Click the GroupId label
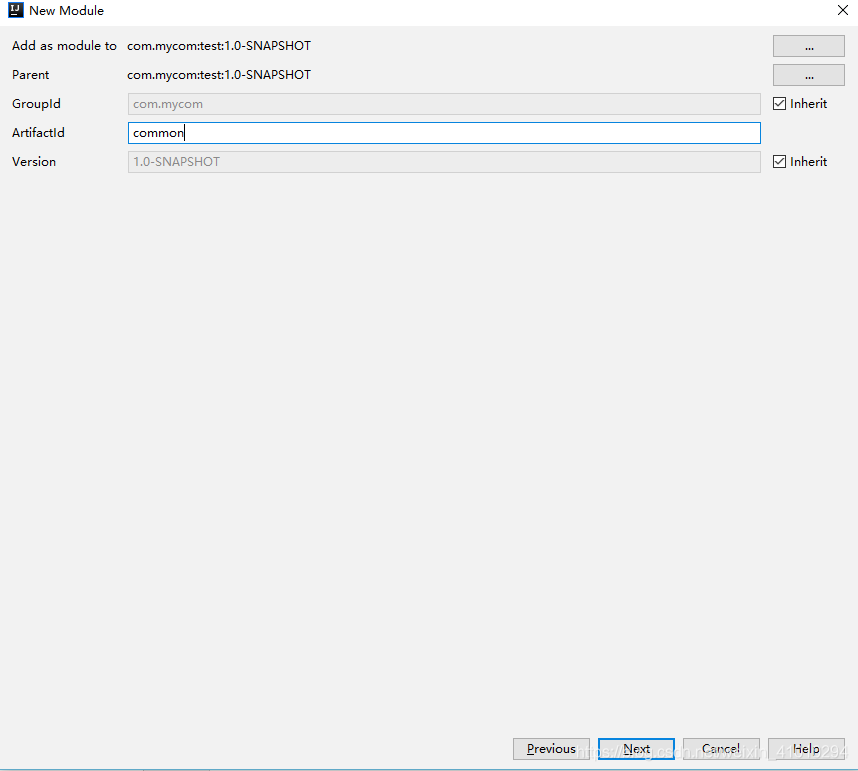 tap(36, 104)
